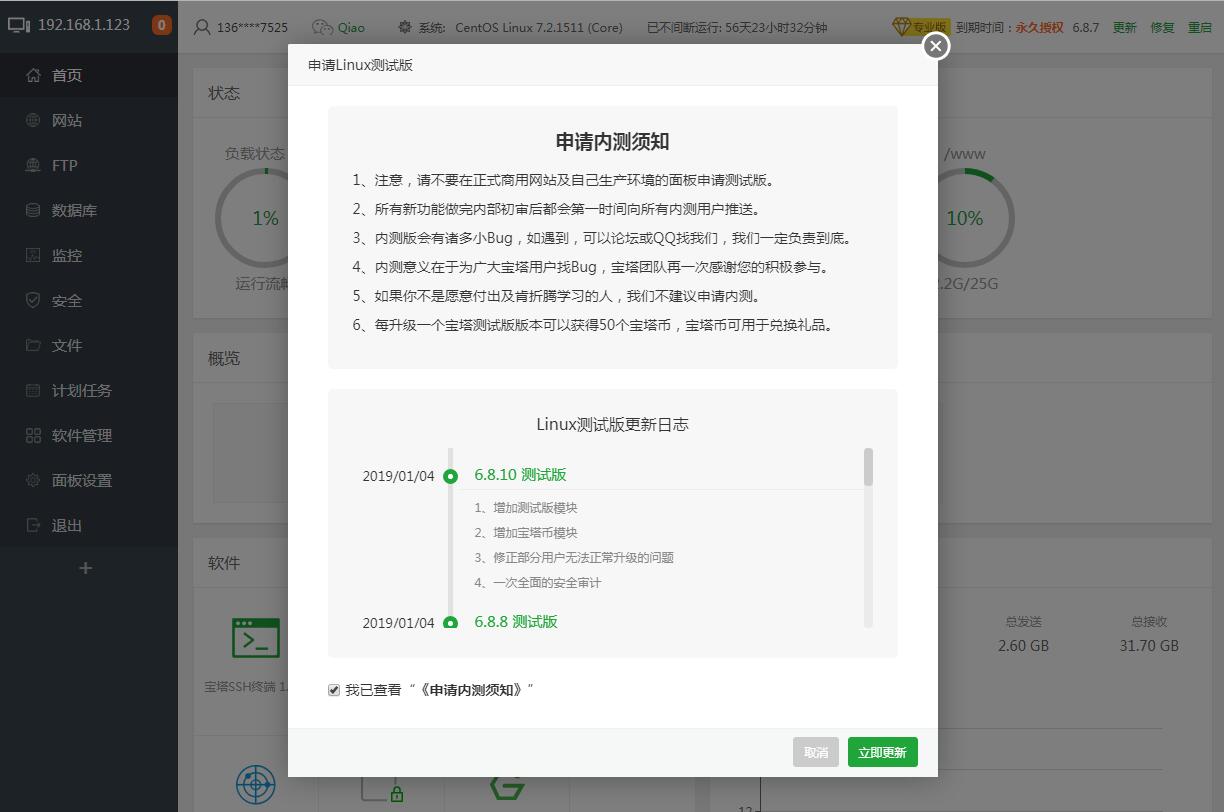Click the 重启 link in top bar
Screen dimensions: 1224x812
coord(1200,28)
